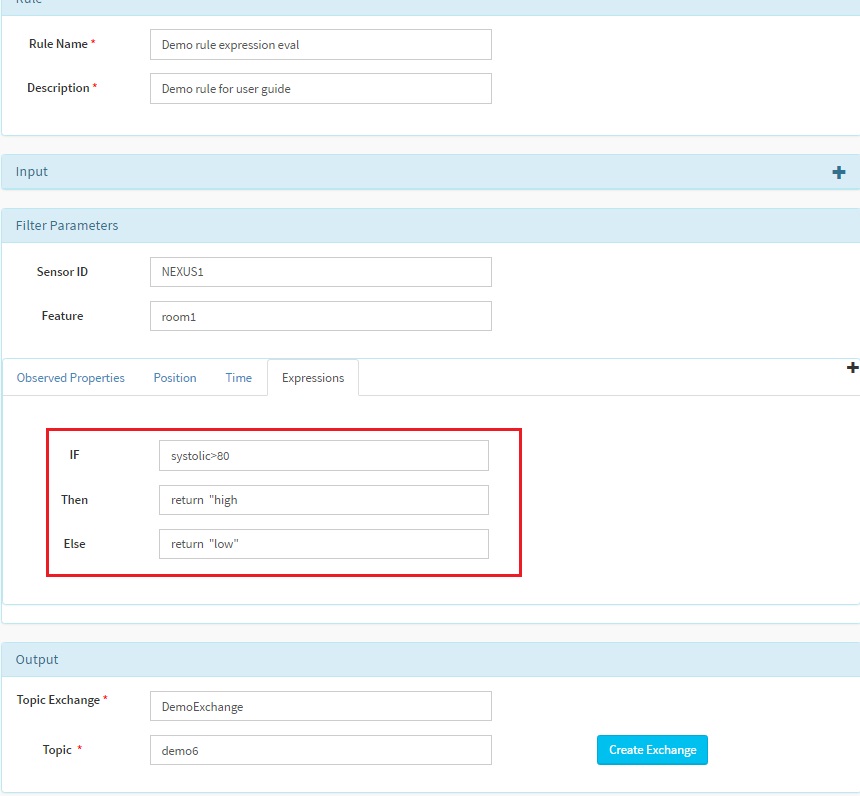Click the Topic Exchange field DemoExchange
860x796 pixels.
(x=321, y=706)
